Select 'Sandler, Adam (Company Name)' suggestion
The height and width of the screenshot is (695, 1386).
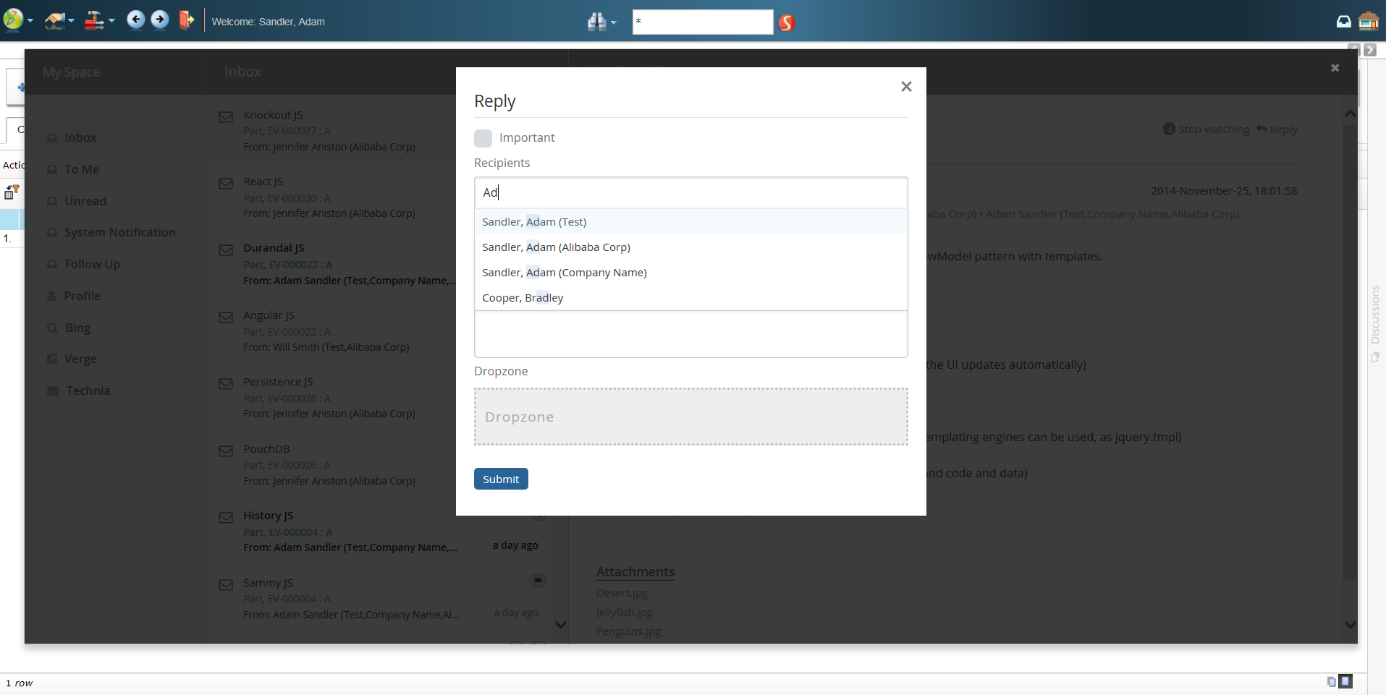[564, 272]
